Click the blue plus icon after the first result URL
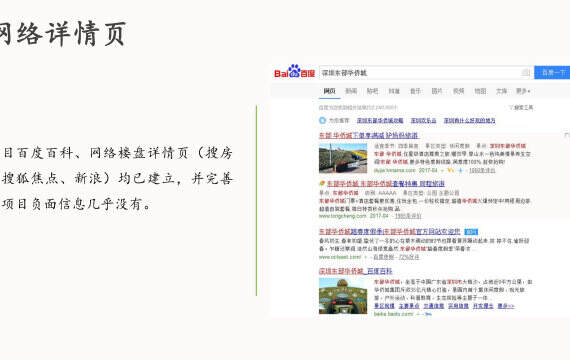This screenshot has height=360, width=570. (461, 170)
